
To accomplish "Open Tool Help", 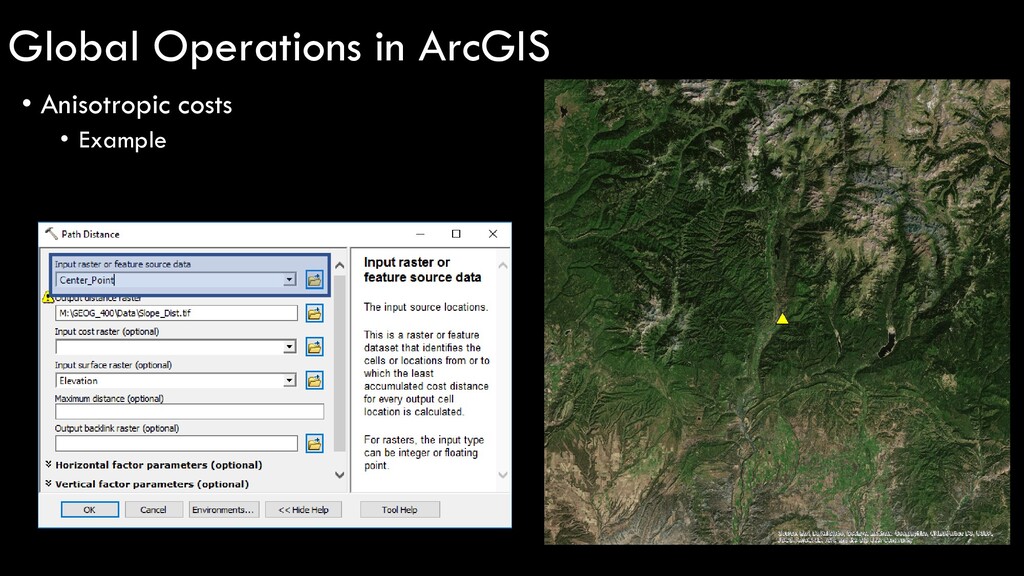I will 400,509.
